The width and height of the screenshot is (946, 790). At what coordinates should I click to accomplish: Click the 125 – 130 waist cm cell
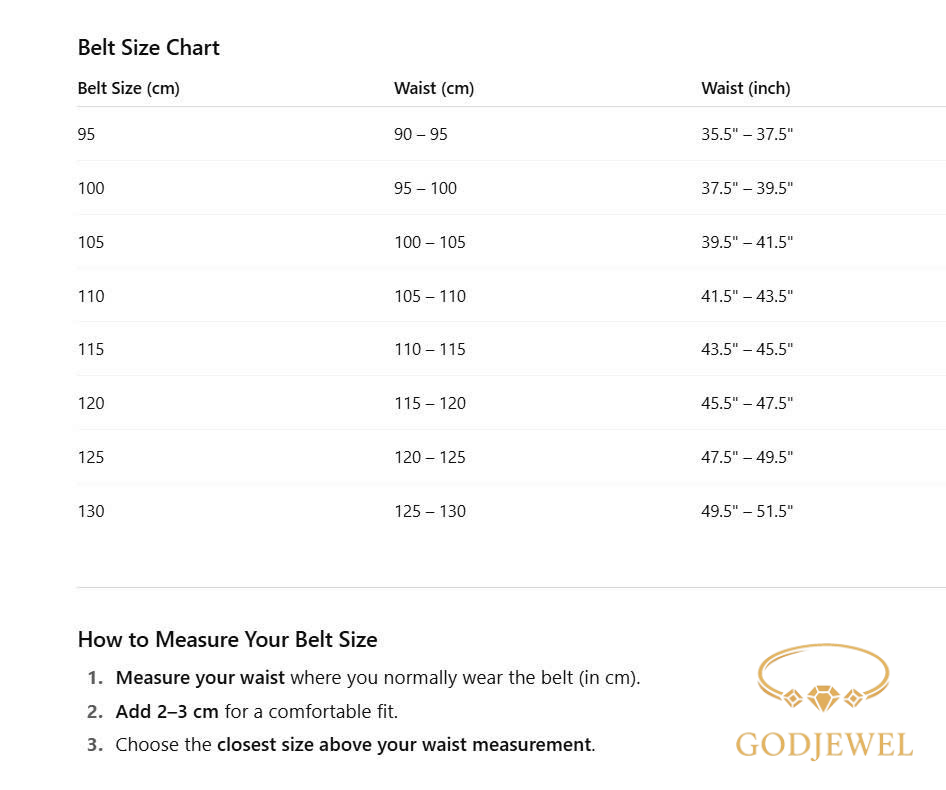[430, 511]
